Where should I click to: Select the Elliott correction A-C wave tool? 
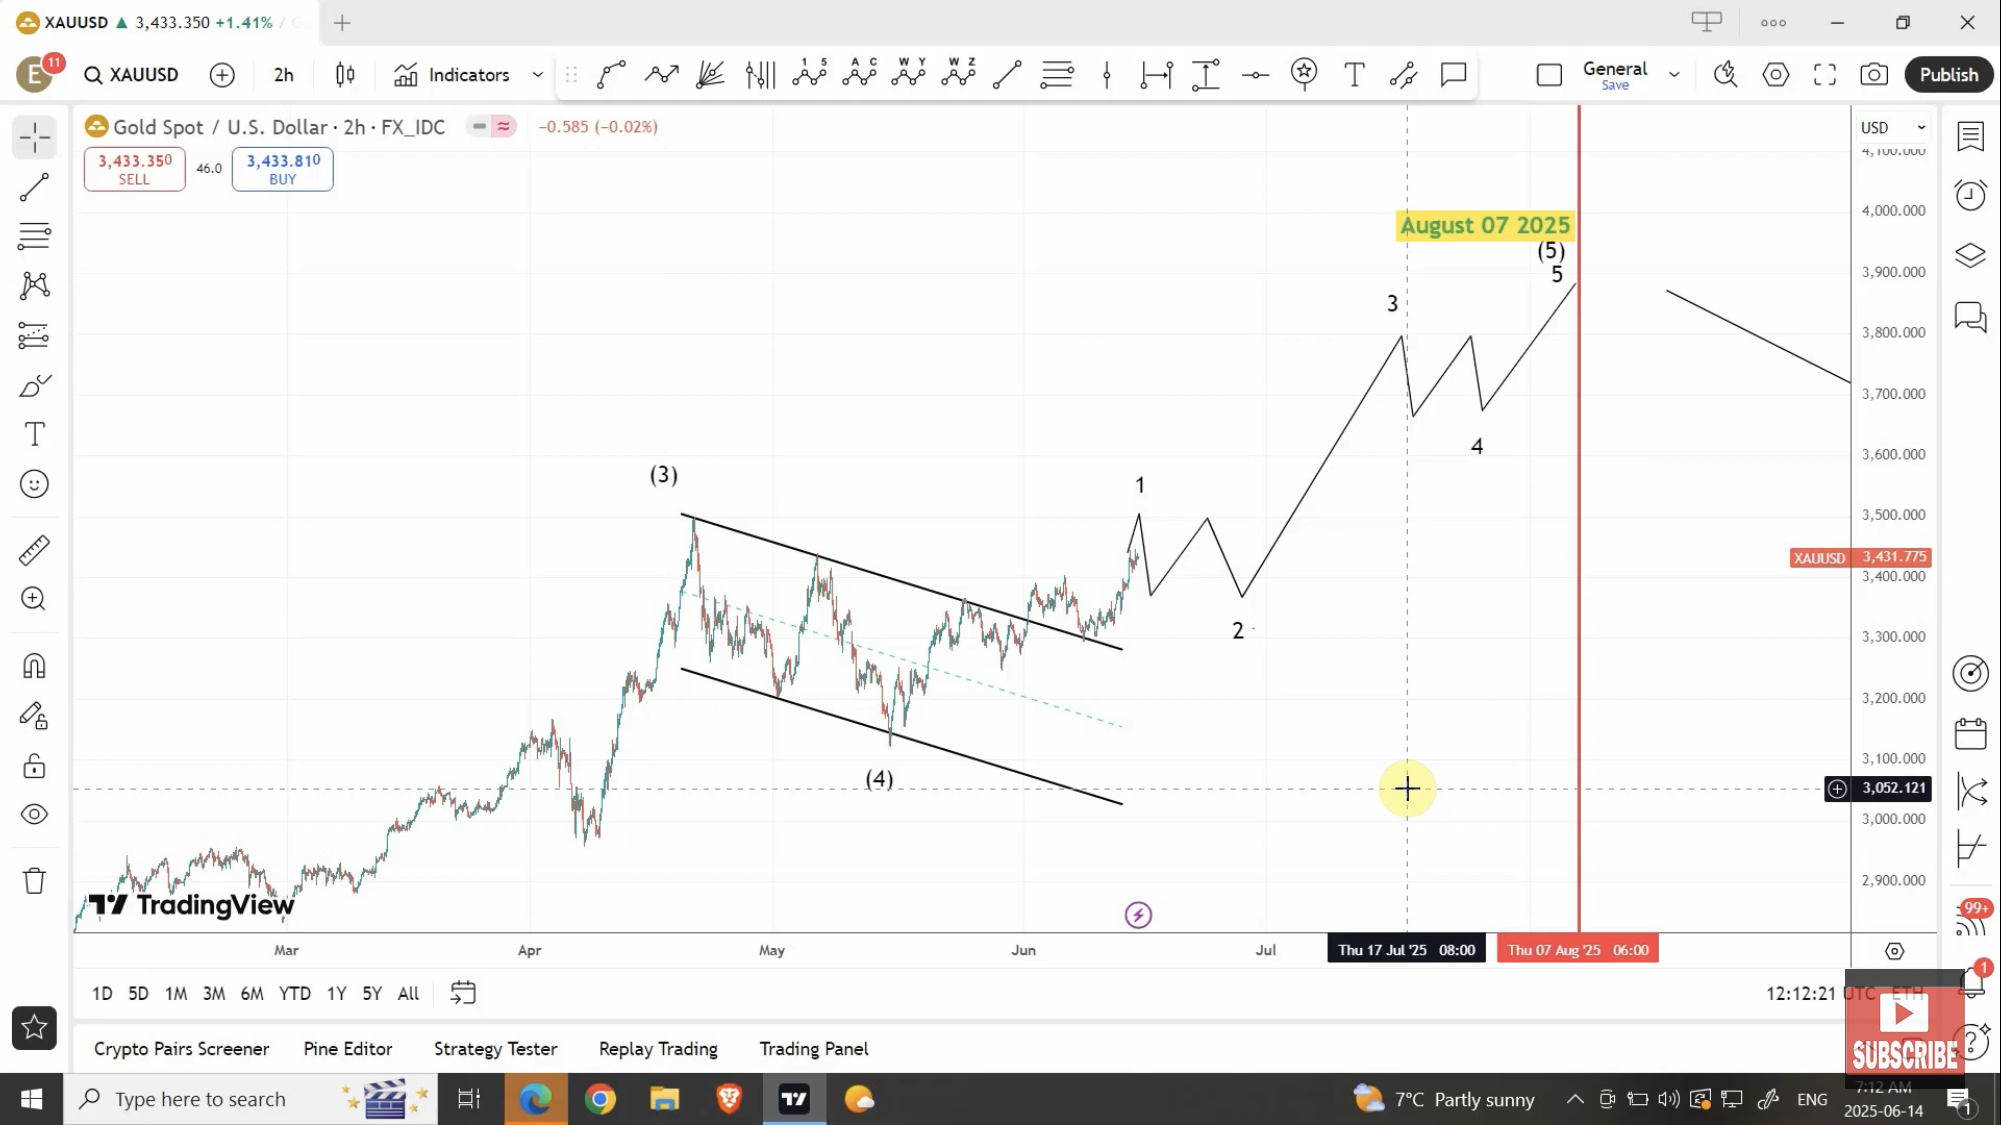[x=859, y=73]
